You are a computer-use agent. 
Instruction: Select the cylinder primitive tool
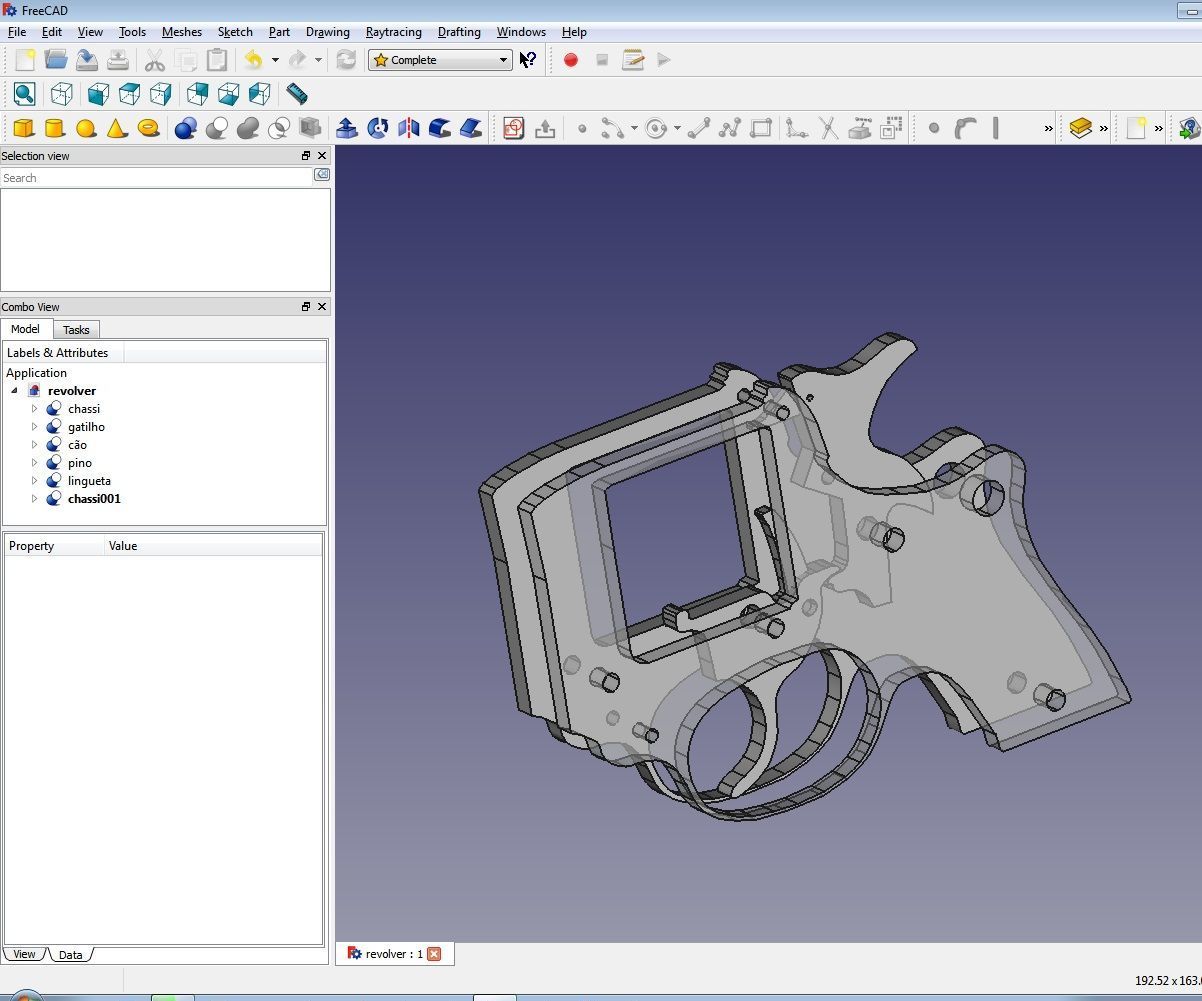tap(55, 128)
